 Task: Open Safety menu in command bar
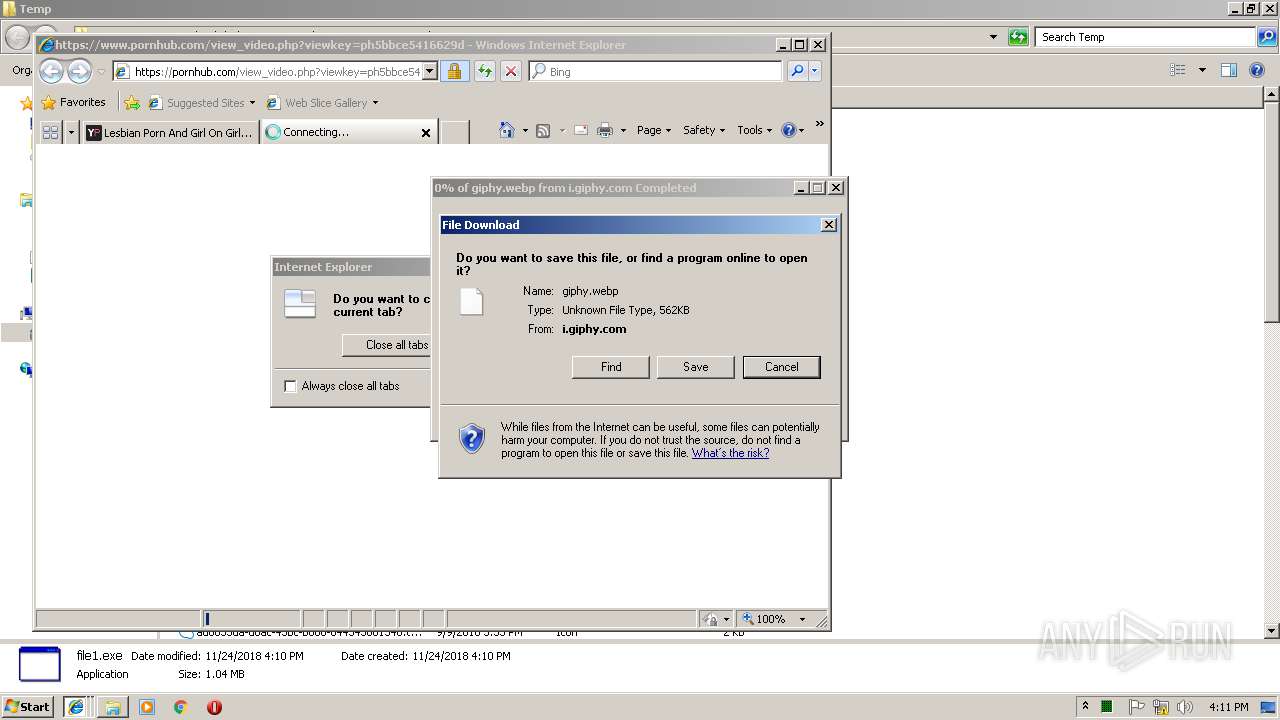tap(704, 130)
